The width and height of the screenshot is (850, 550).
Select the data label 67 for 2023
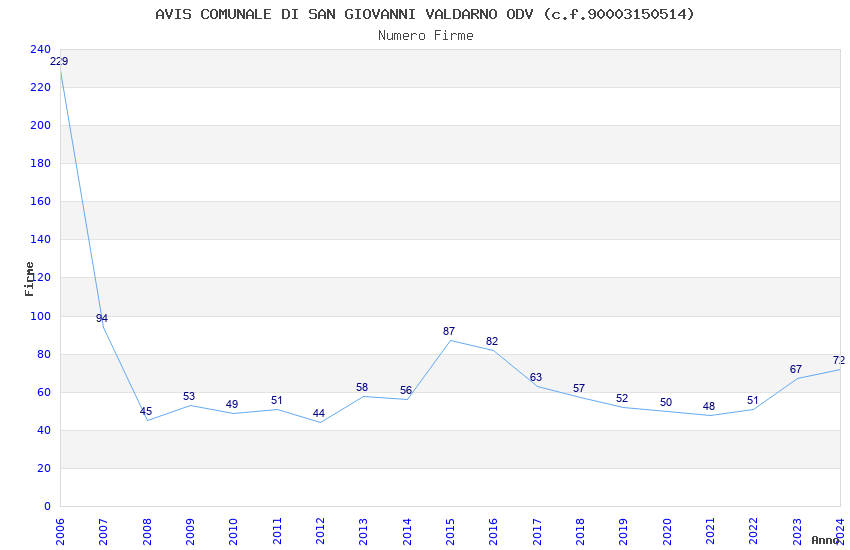tap(796, 370)
